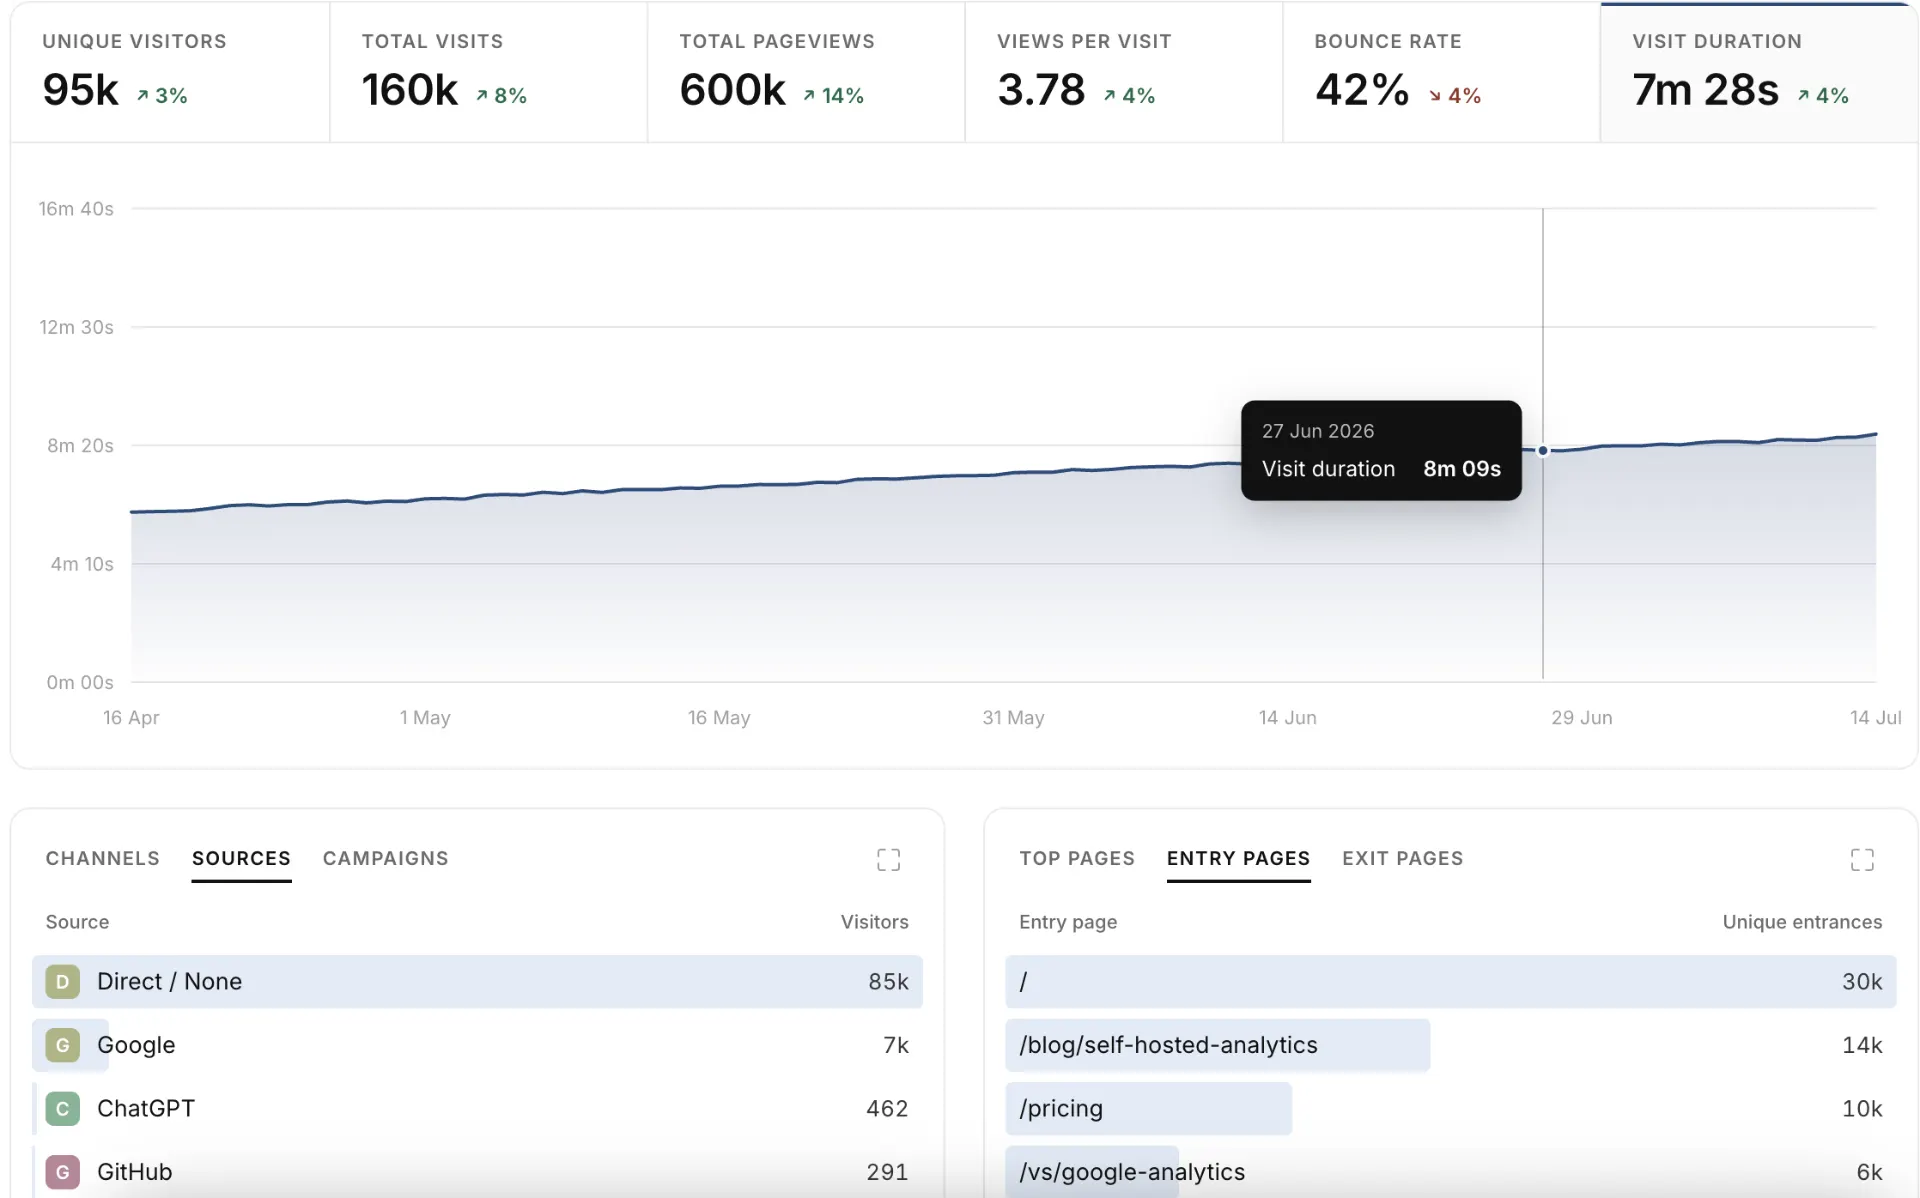The image size is (1920, 1198).
Task: Click the 31 May x-axis label
Action: click(x=1013, y=717)
